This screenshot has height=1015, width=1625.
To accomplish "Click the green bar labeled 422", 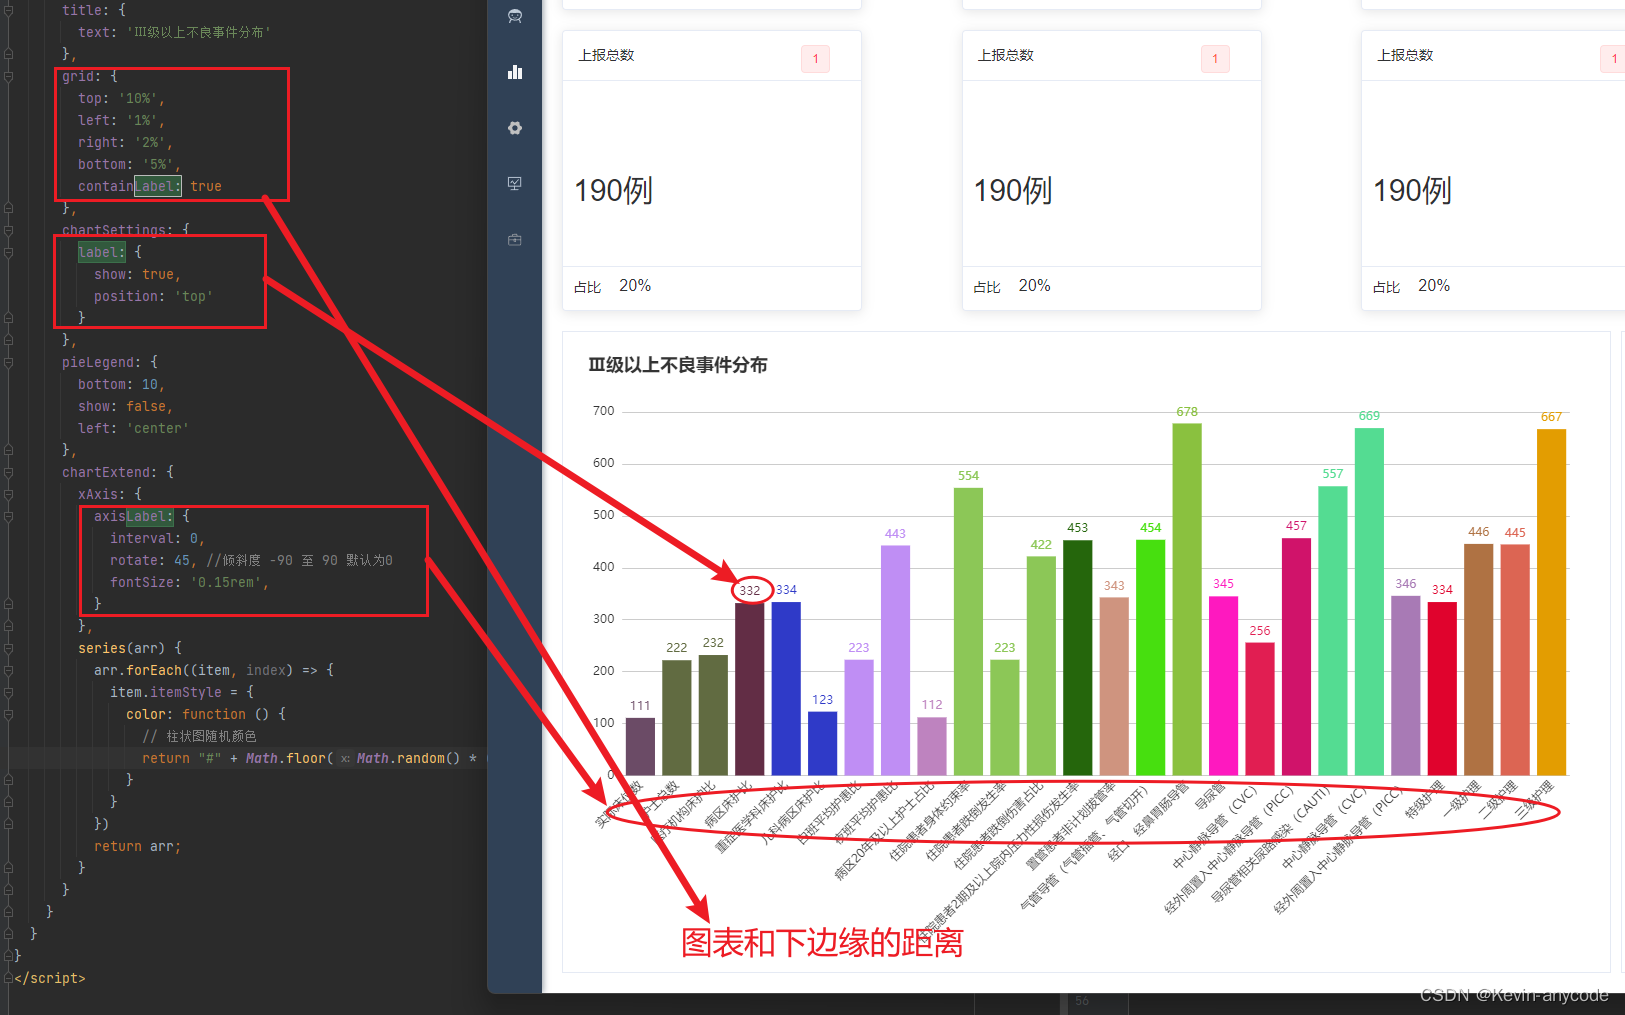I will [1041, 665].
